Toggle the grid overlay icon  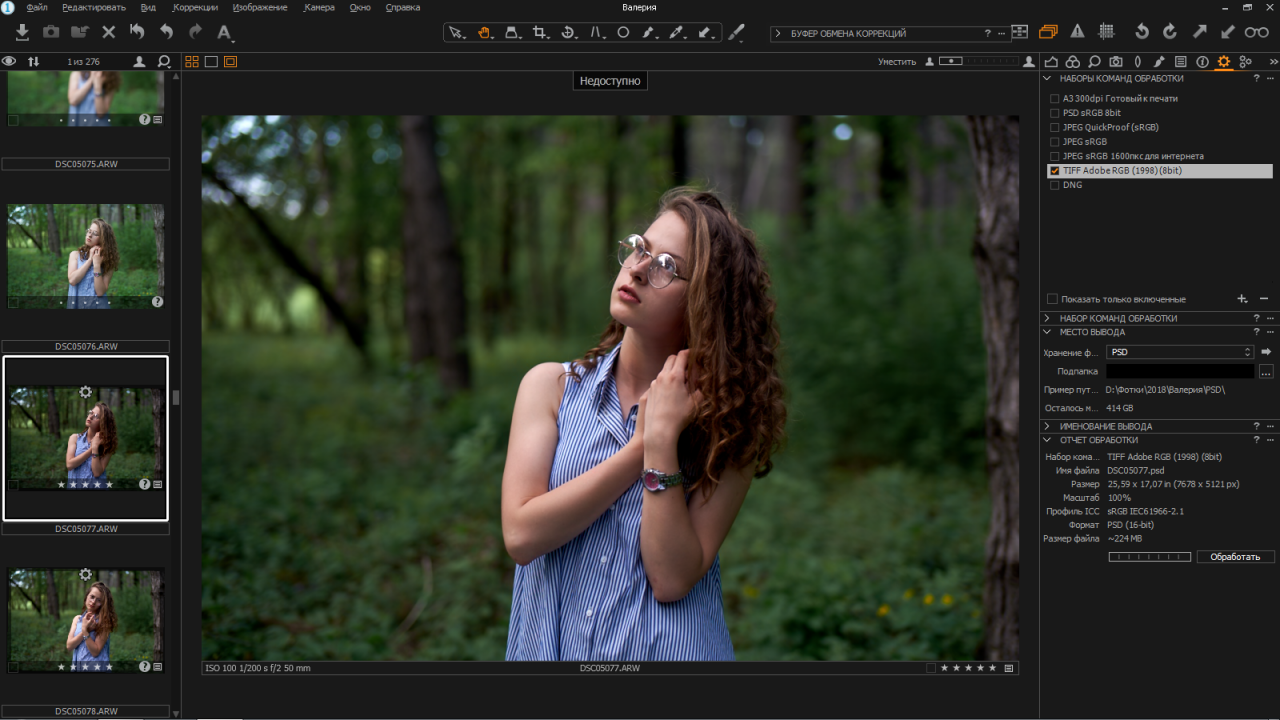(x=1106, y=32)
